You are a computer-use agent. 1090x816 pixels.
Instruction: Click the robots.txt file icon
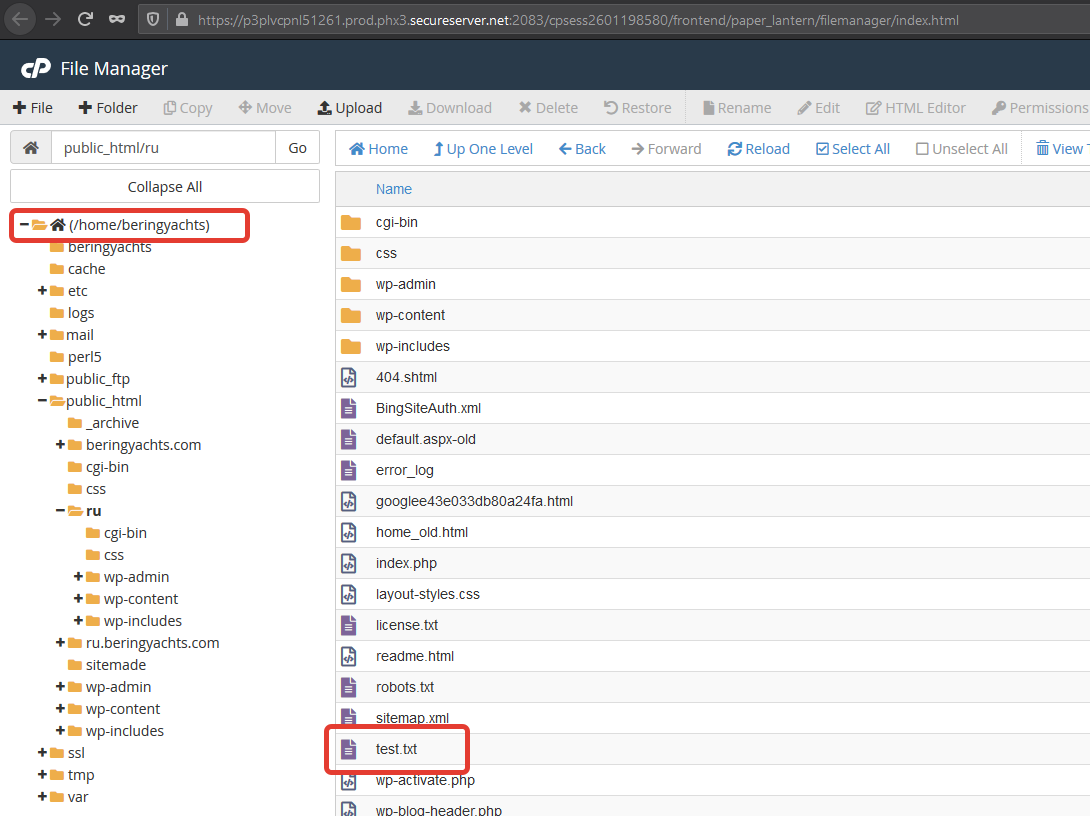coord(349,687)
